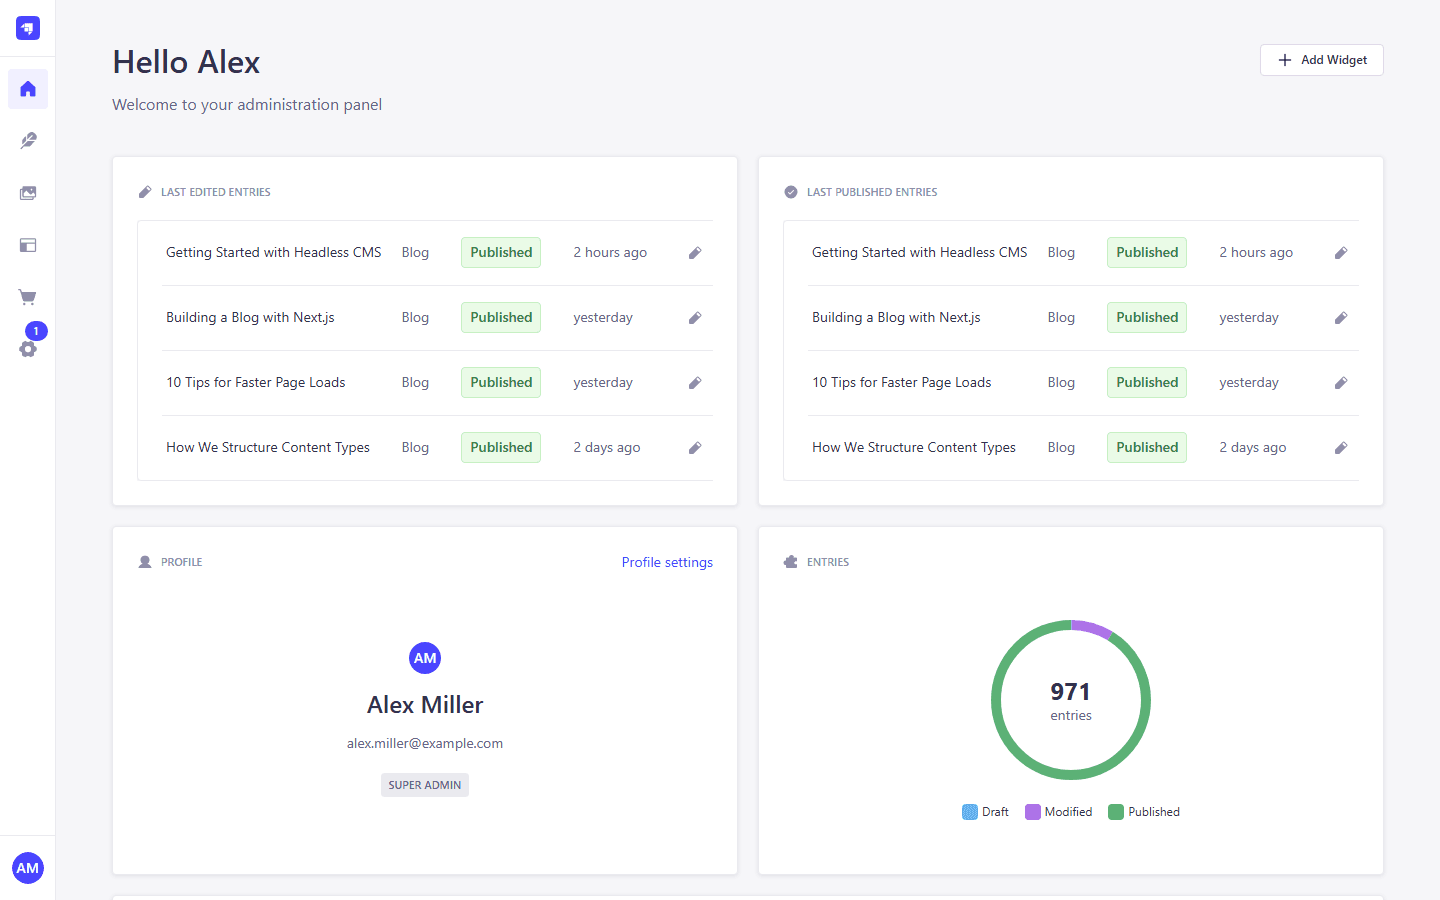Open 'Getting Started with Headless CMS' in Last Edited
1440x900 pixels.
pos(274,253)
